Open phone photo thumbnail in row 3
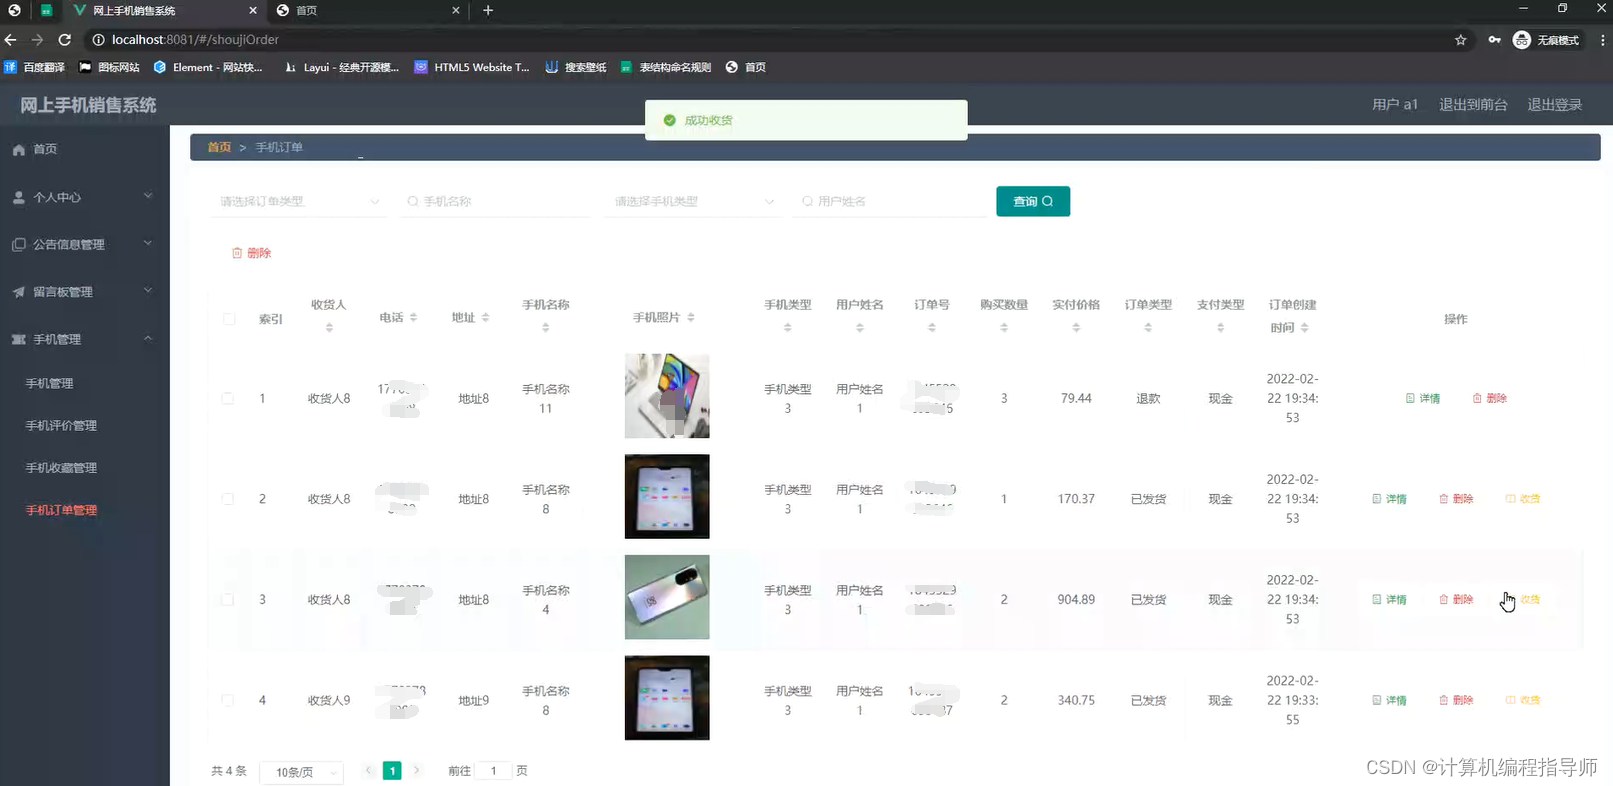This screenshot has height=786, width=1613. [x=667, y=597]
